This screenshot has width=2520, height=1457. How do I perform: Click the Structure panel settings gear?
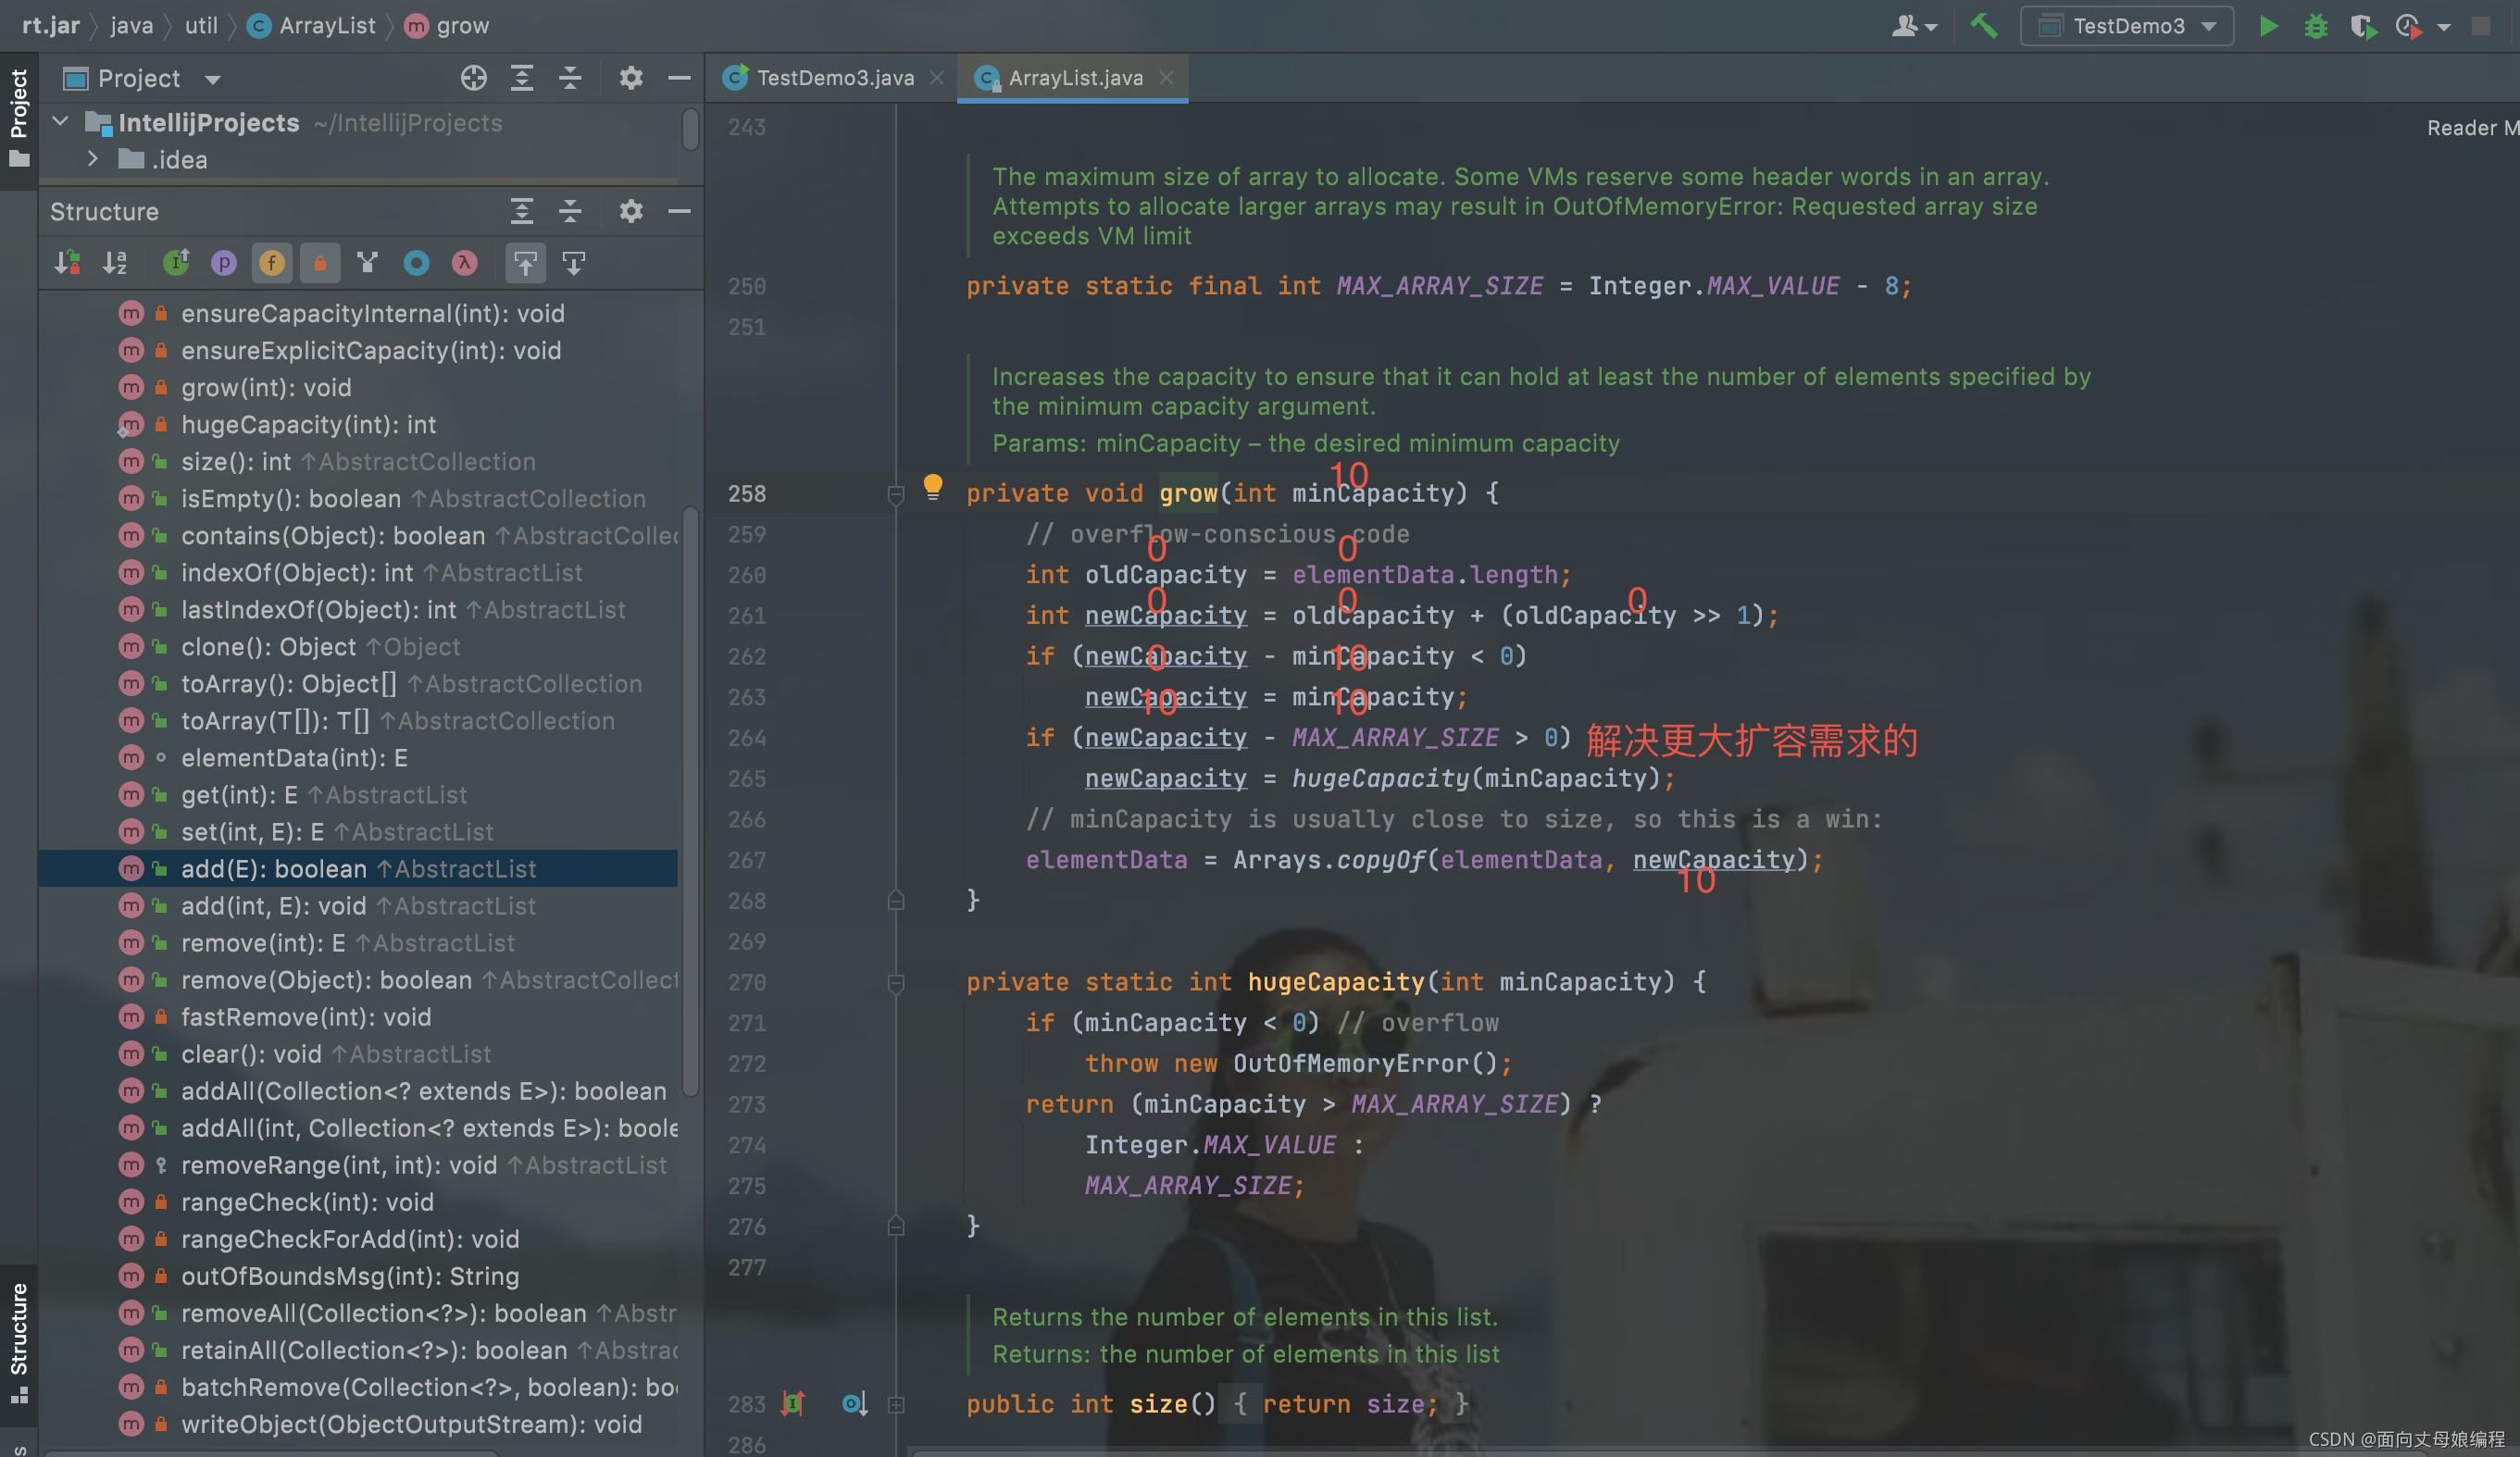click(630, 211)
